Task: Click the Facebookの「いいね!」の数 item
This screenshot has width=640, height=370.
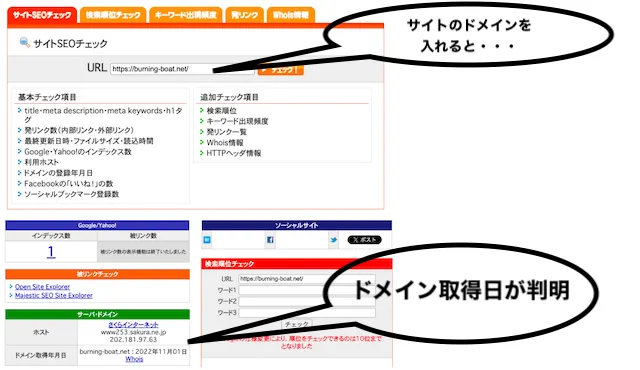Action: (69, 184)
